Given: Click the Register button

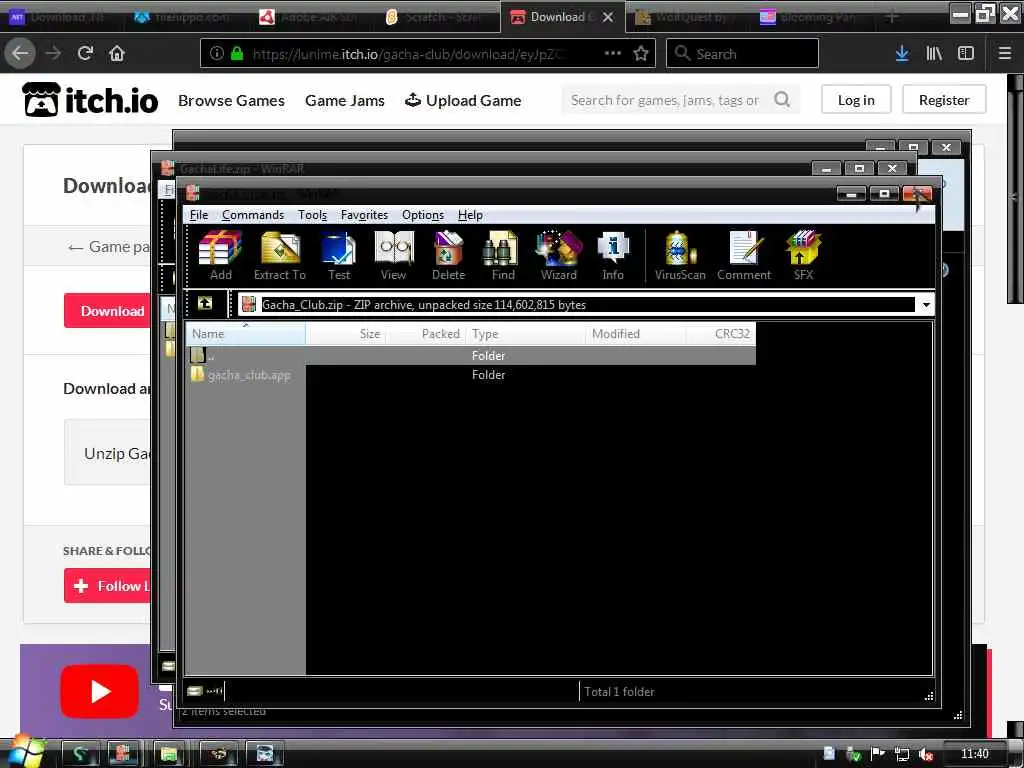Looking at the screenshot, I should [x=944, y=100].
